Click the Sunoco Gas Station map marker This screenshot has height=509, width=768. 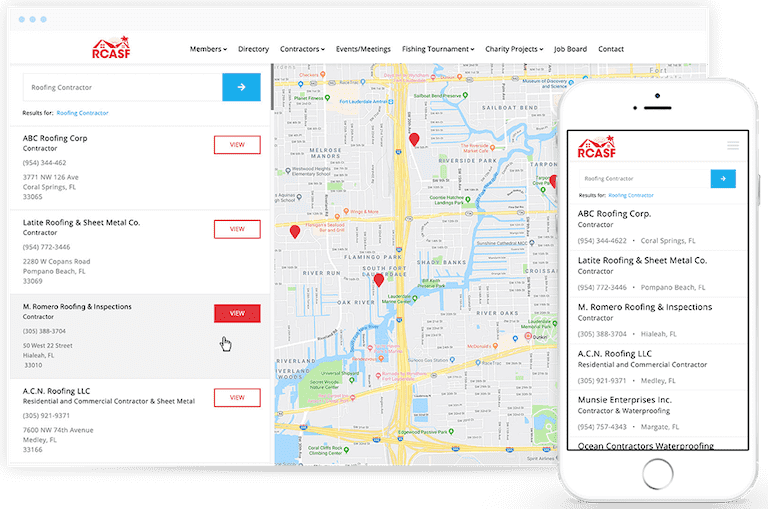452,360
